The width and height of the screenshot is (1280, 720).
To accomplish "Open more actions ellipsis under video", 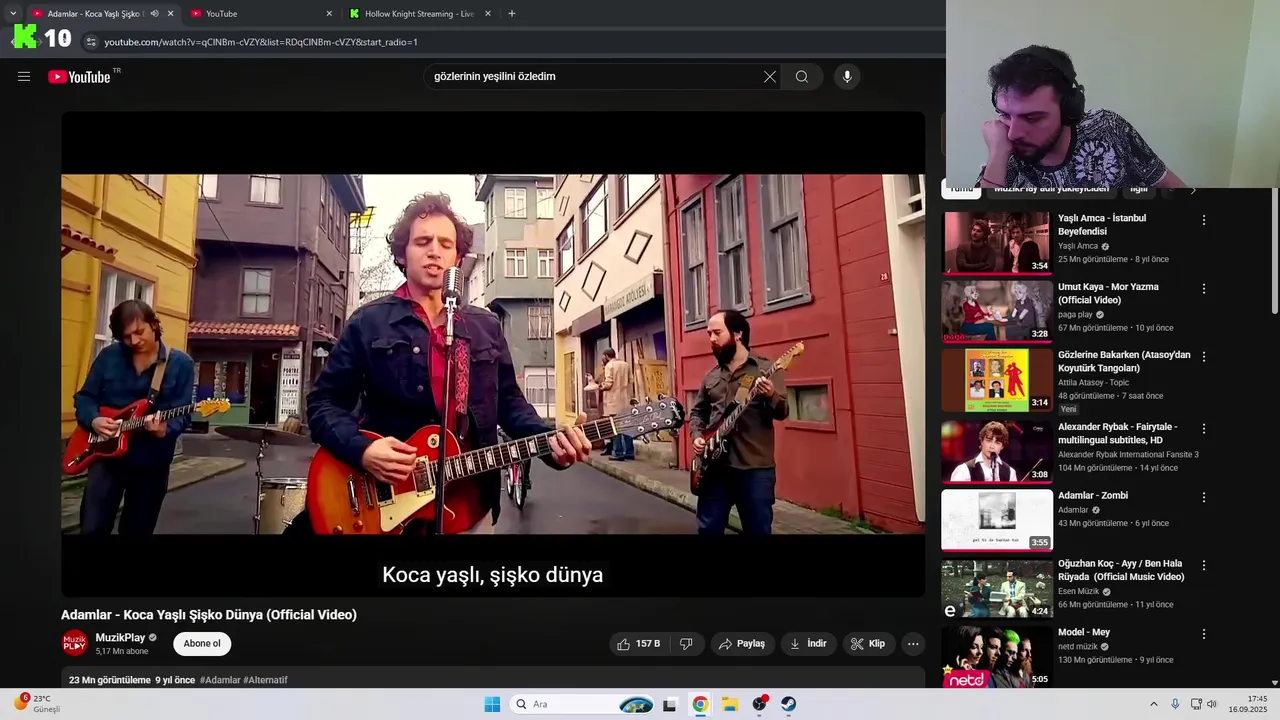I will (x=913, y=644).
